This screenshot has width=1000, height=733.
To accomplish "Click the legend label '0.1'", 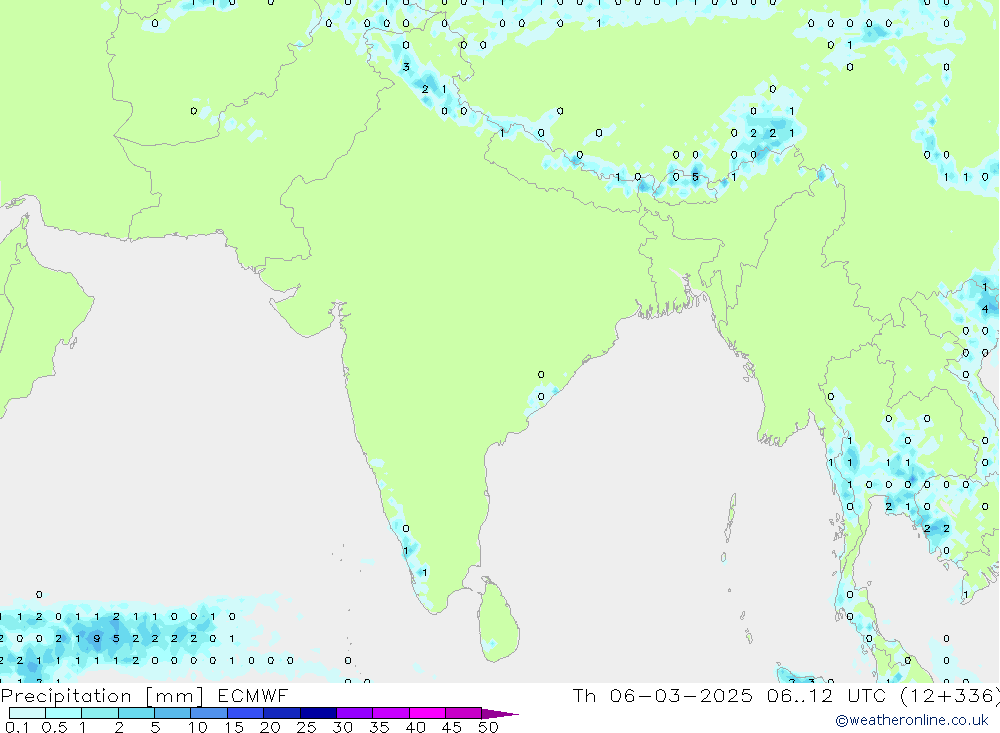I will point(17,727).
